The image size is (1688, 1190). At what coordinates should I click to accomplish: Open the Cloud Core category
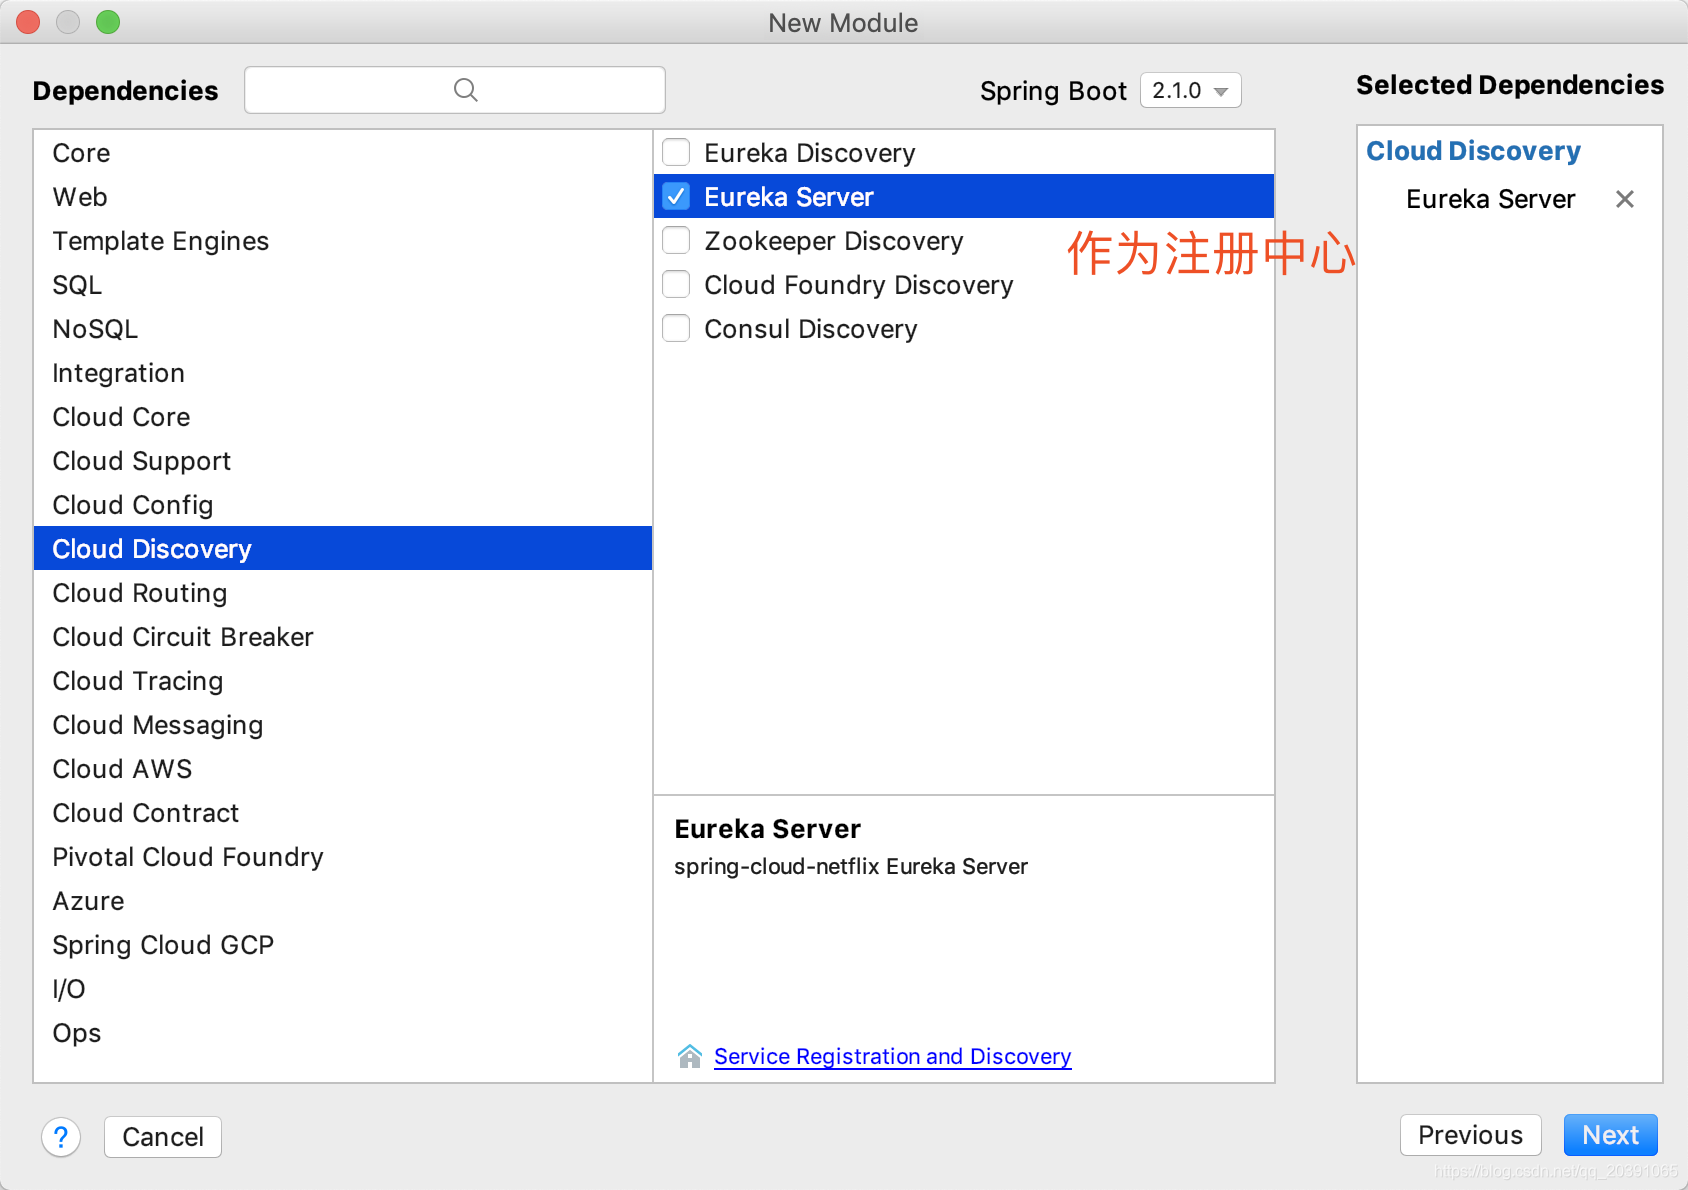(x=343, y=417)
